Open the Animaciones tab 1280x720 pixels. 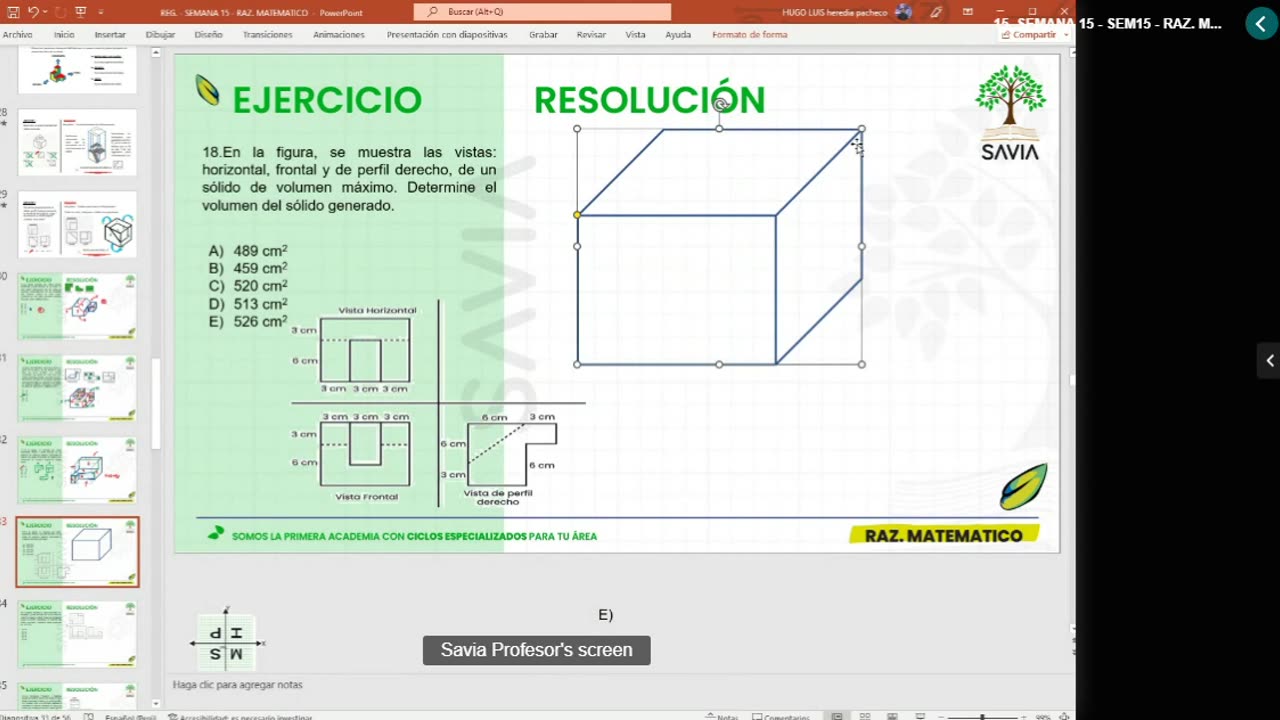tap(339, 34)
